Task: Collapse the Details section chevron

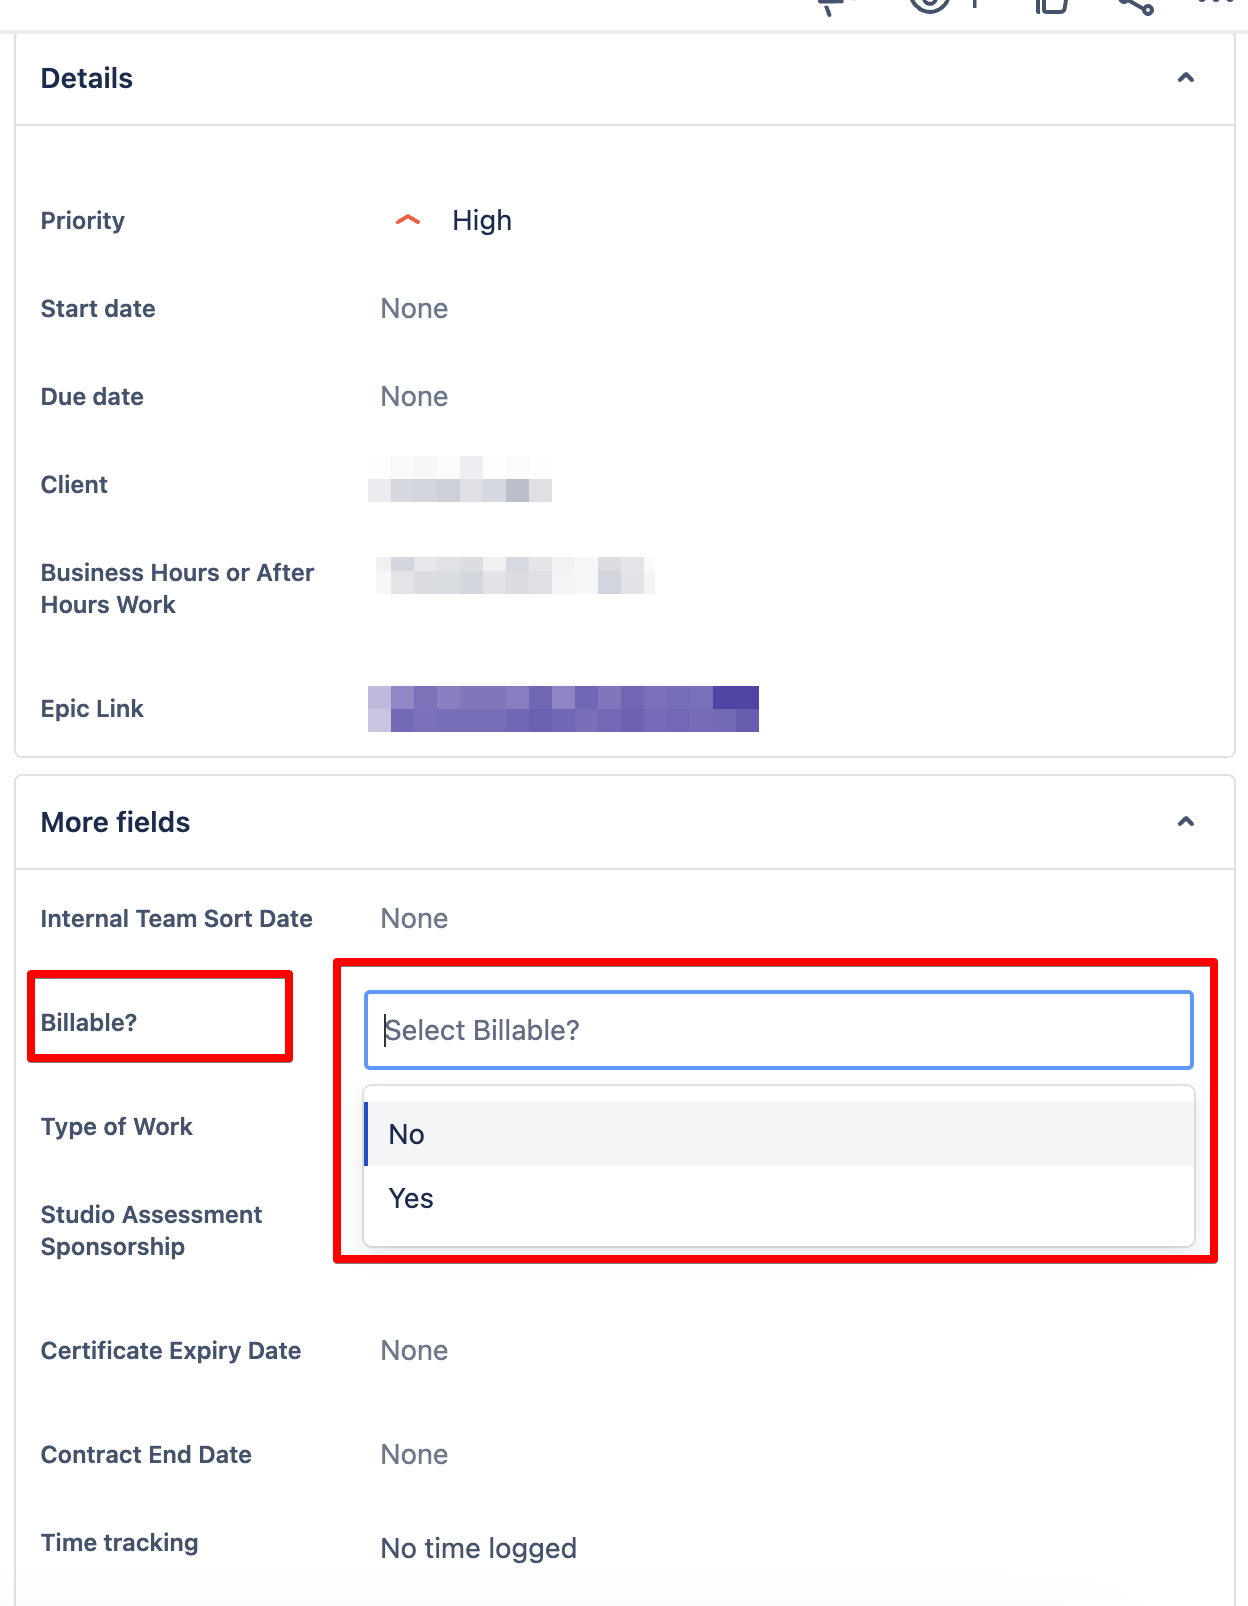Action: (x=1186, y=78)
